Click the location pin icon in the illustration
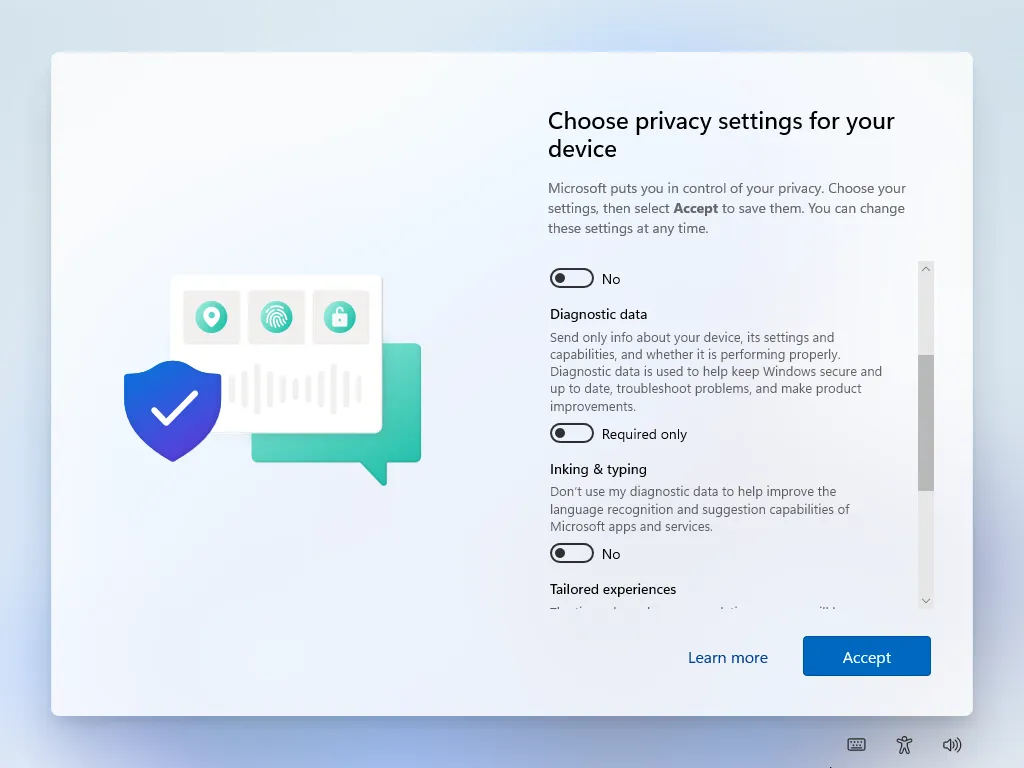 pos(210,317)
